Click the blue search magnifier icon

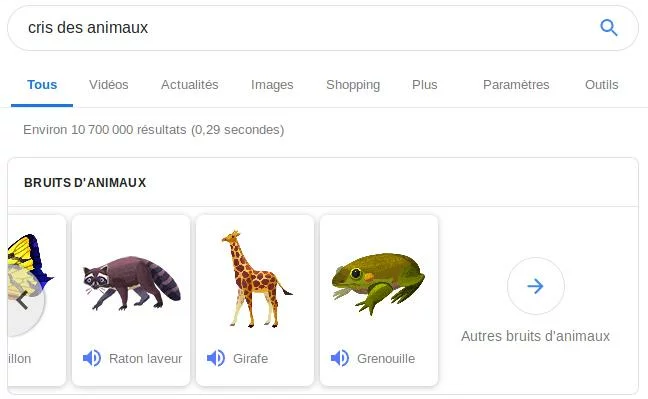click(x=609, y=28)
